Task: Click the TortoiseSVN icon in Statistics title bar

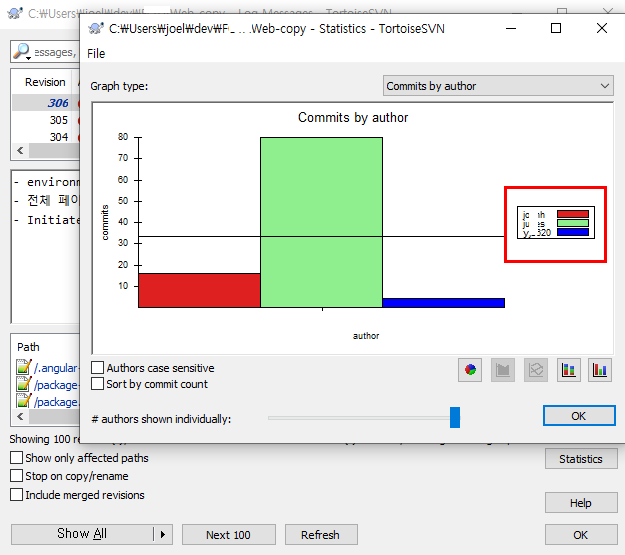Action: tap(97, 28)
